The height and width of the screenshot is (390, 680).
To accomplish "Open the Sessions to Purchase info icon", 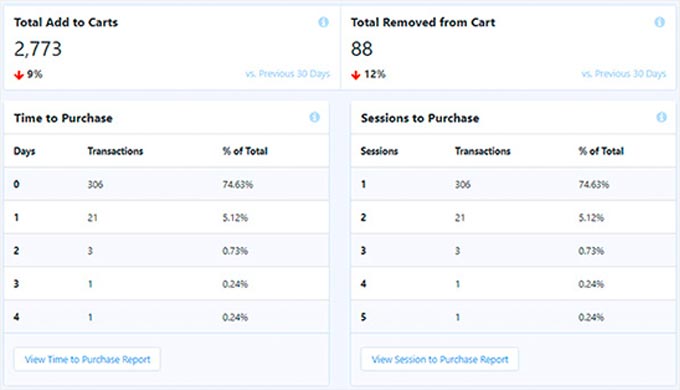I will click(661, 117).
